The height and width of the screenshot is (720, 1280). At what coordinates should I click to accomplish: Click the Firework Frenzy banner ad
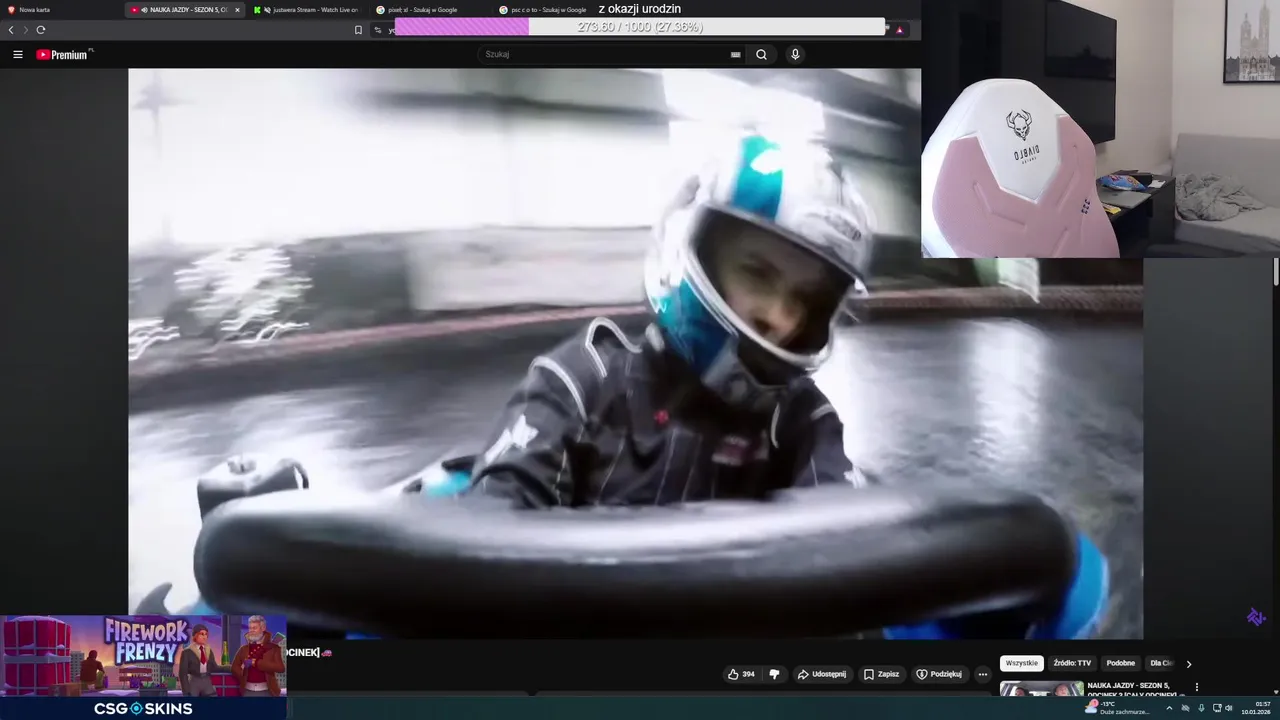[143, 655]
